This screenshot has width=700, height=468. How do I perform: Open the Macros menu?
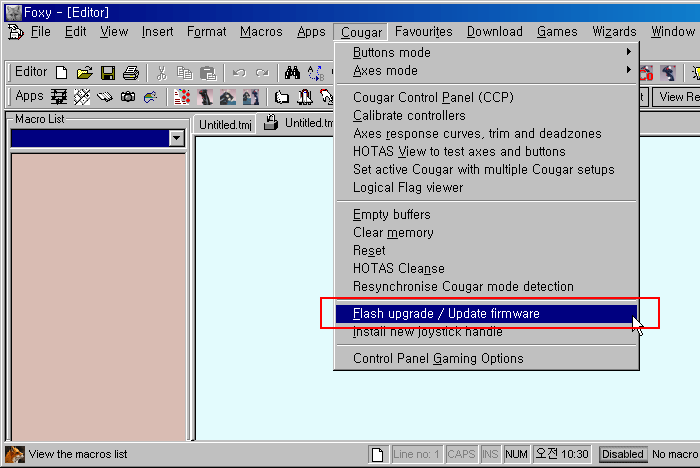261,32
